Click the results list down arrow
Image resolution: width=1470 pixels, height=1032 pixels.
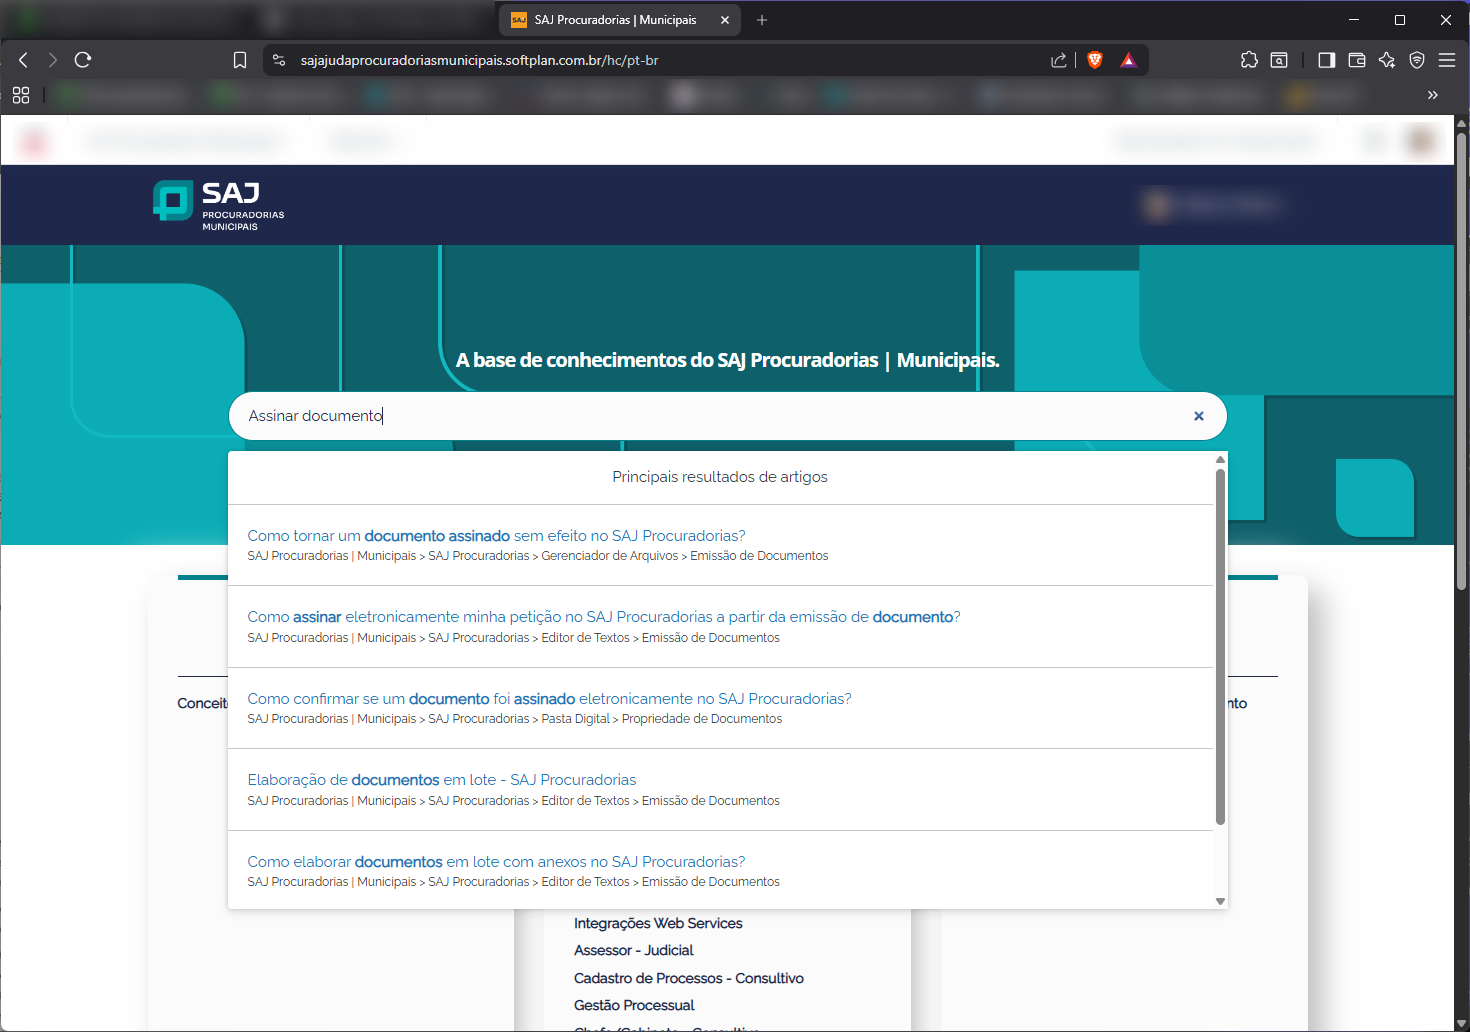click(x=1220, y=901)
